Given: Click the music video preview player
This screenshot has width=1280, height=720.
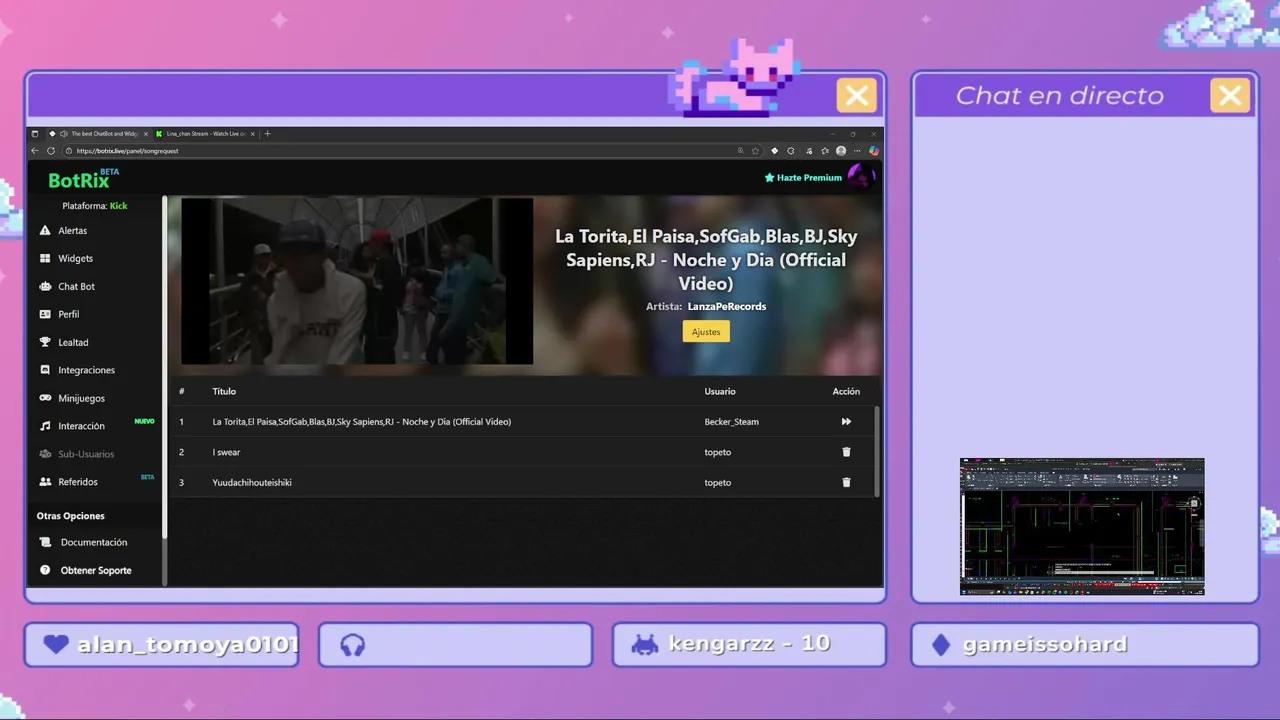Looking at the screenshot, I should (x=357, y=281).
